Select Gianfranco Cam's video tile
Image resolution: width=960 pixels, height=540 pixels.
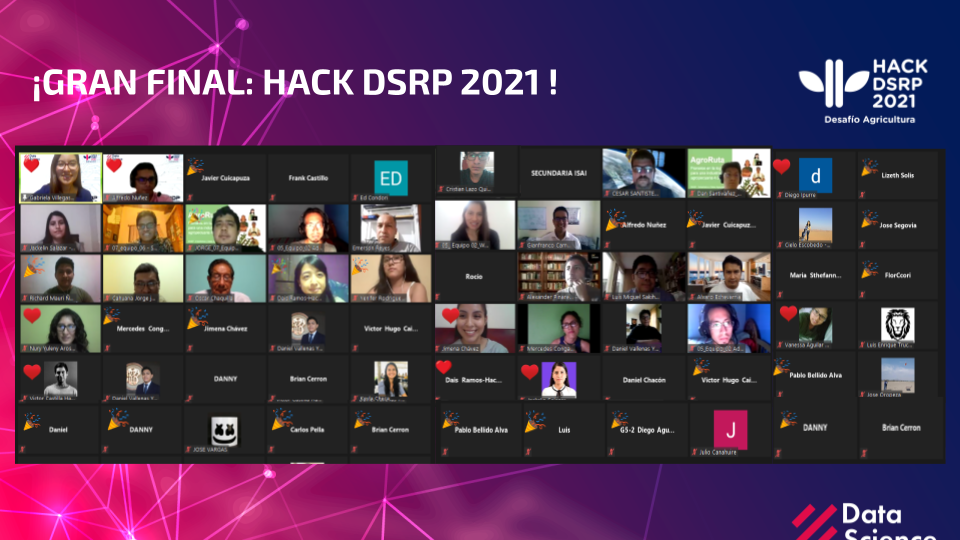click(x=559, y=225)
